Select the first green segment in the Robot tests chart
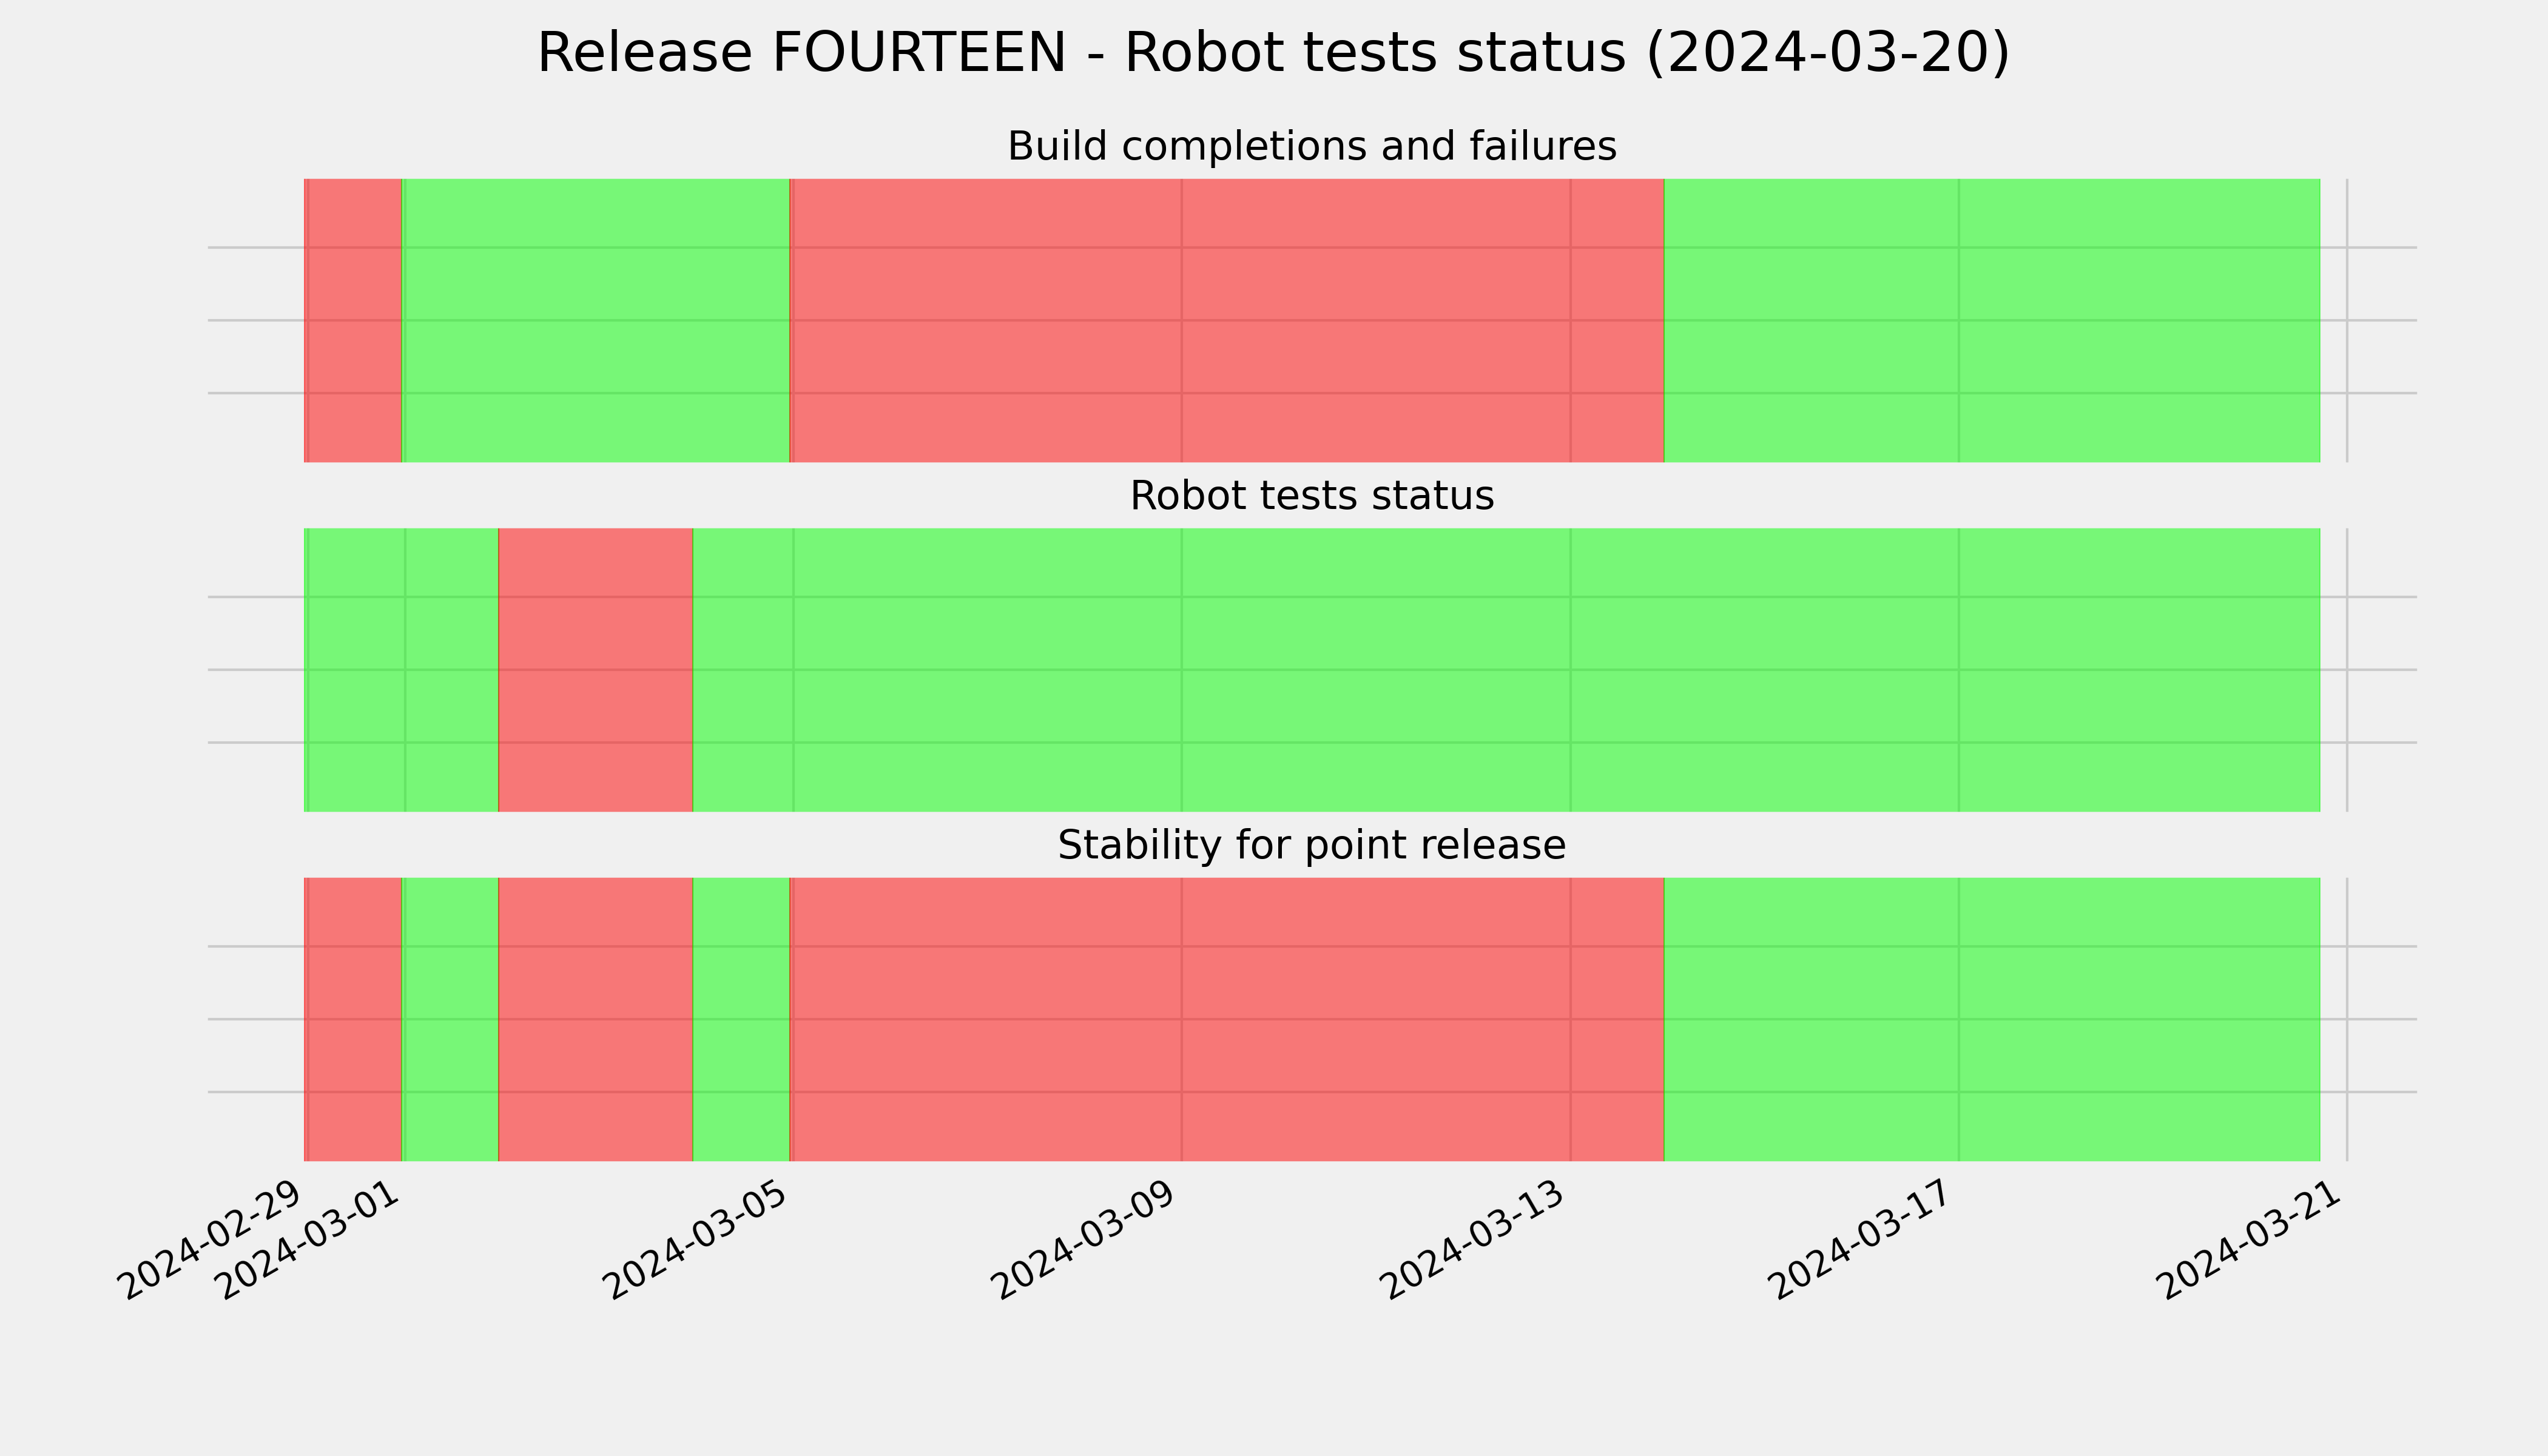The height and width of the screenshot is (1456, 2548). click(x=401, y=670)
